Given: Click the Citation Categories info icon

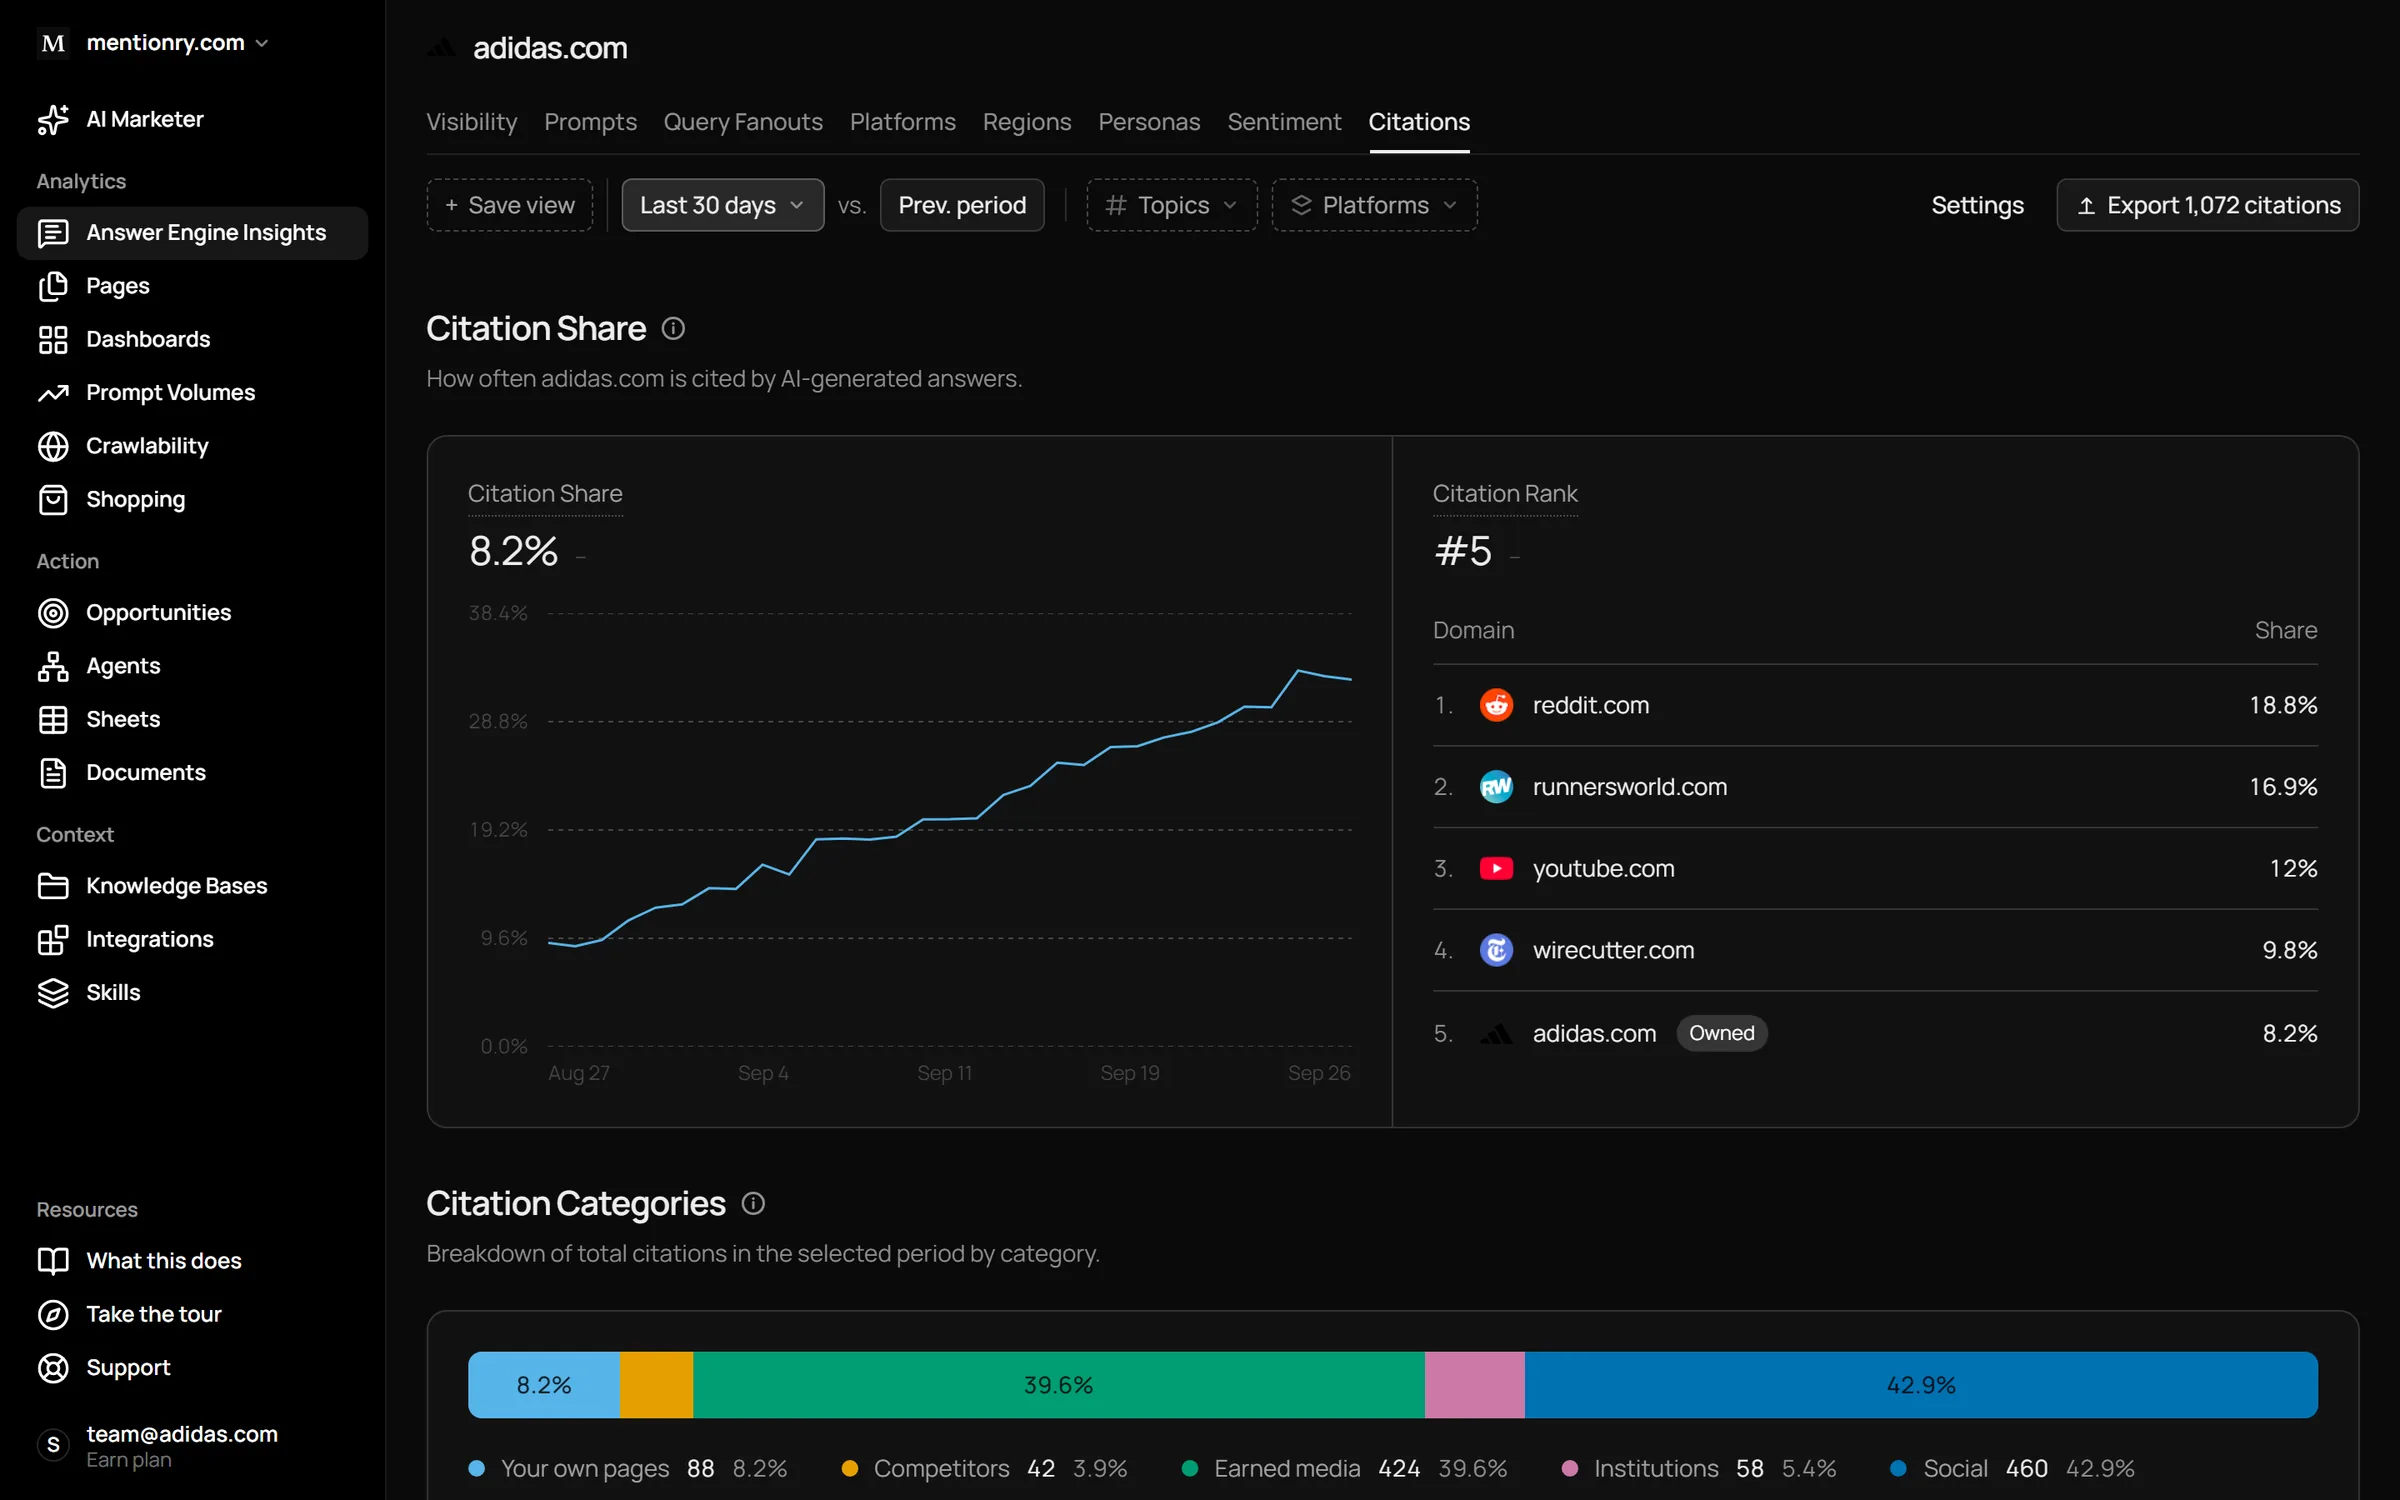Looking at the screenshot, I should (753, 1204).
